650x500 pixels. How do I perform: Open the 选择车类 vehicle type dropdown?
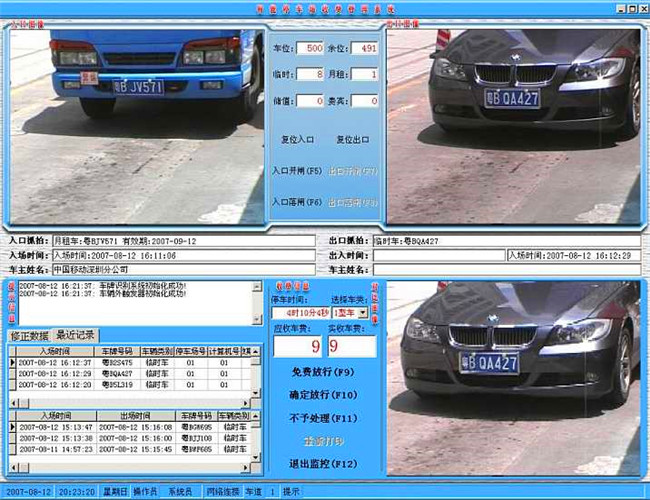tap(363, 313)
